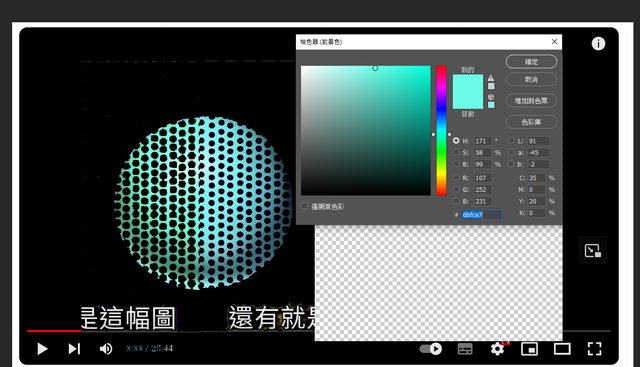640x367 pixels.
Task: Click the 色彩庫 color libraries button
Action: click(531, 122)
